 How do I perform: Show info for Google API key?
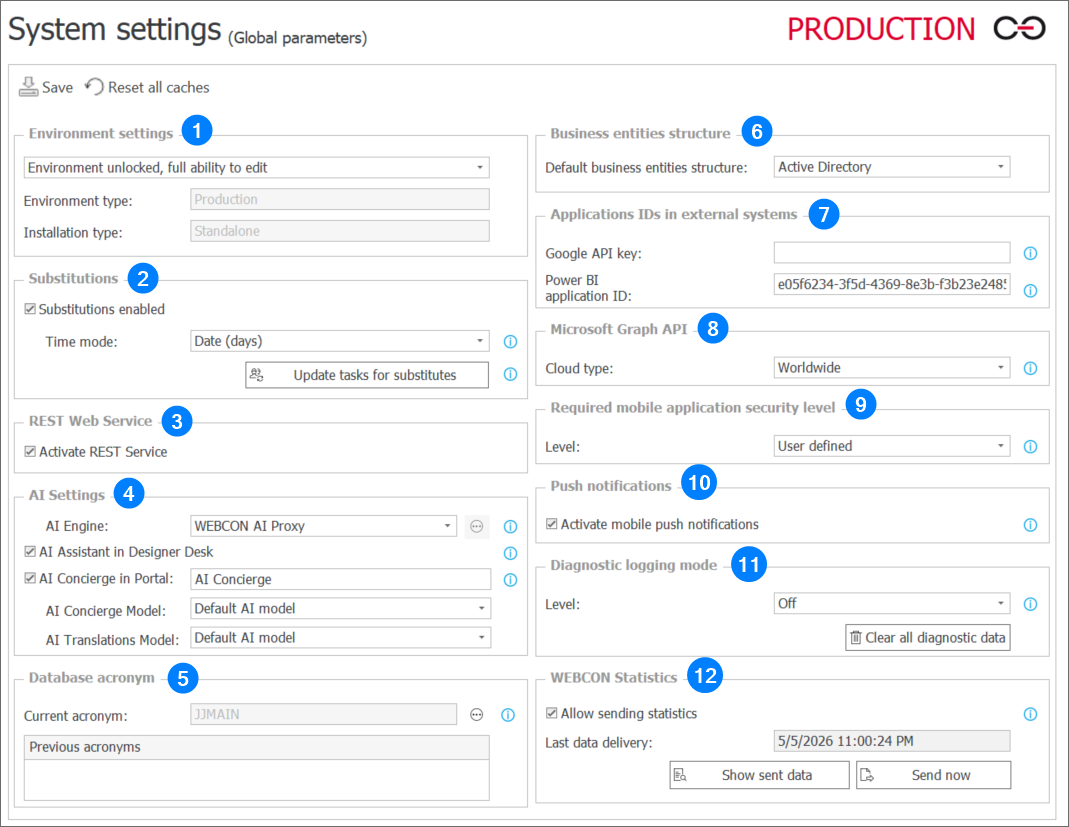coord(1030,254)
